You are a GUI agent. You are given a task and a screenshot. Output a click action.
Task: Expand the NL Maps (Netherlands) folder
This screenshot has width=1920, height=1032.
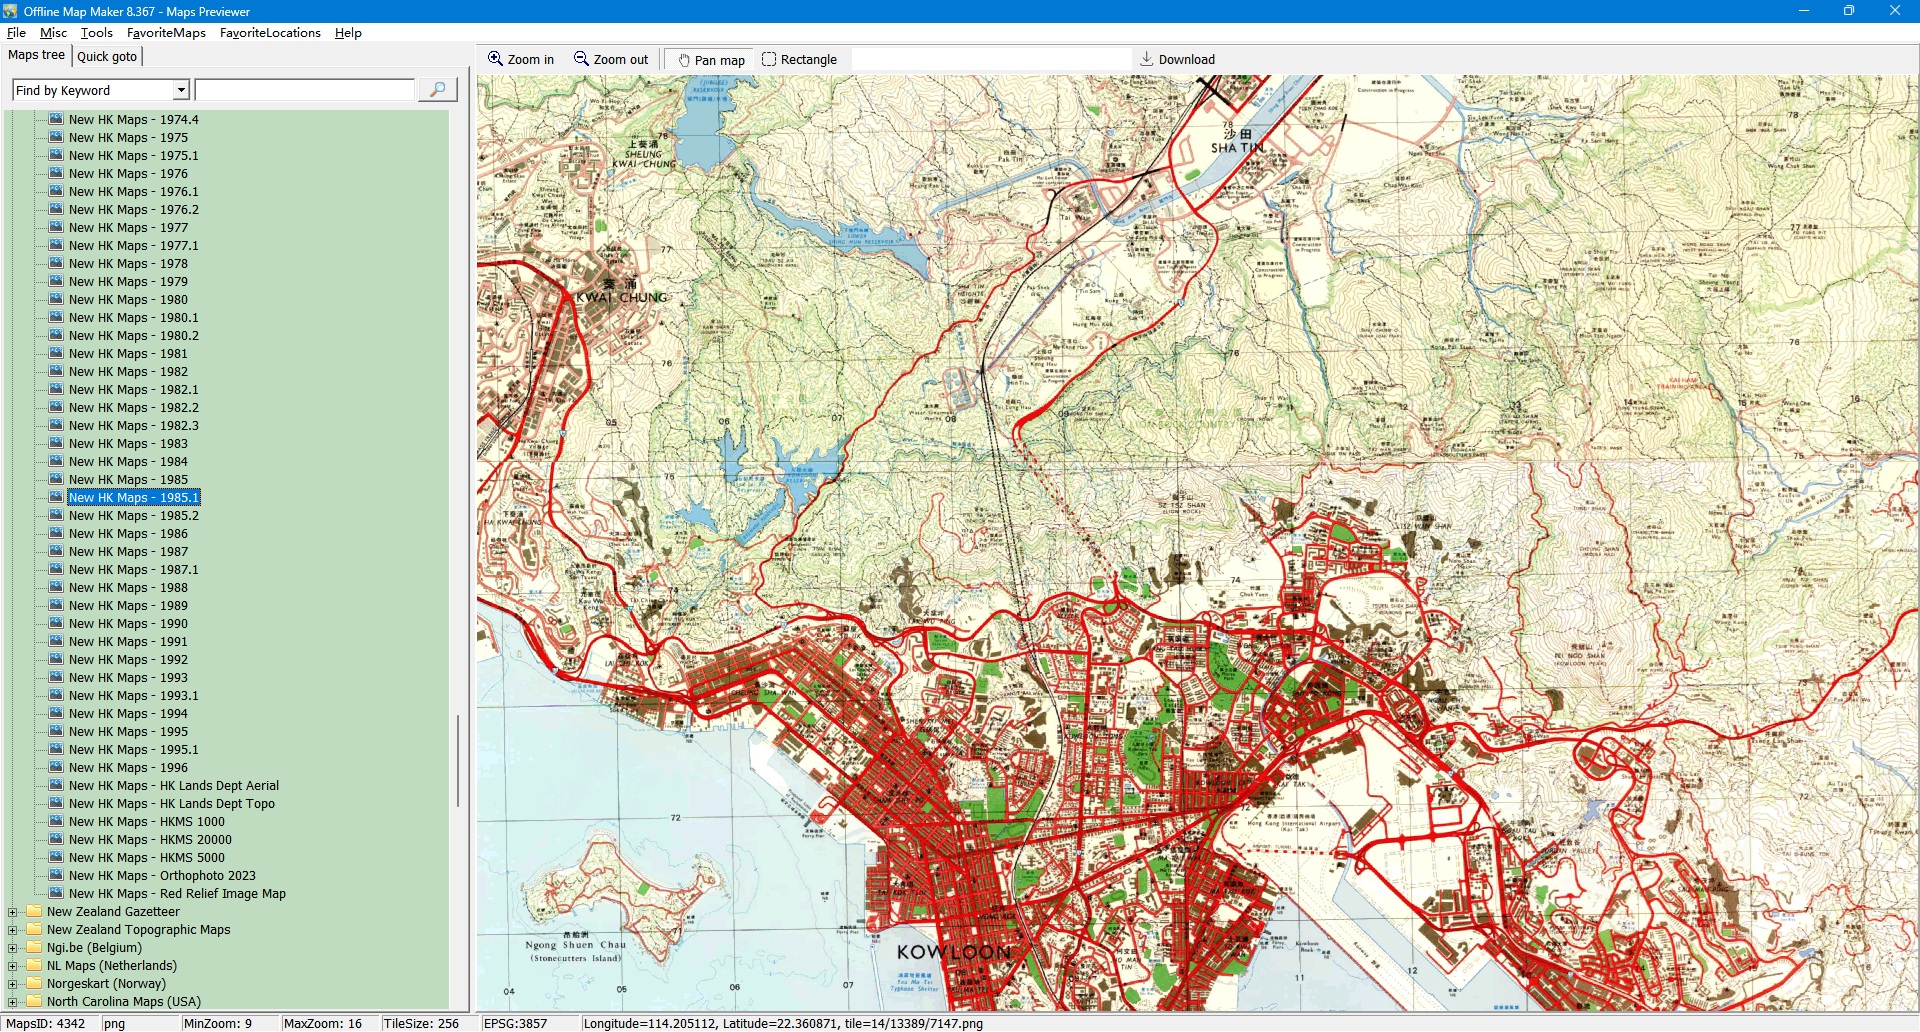click(13, 966)
